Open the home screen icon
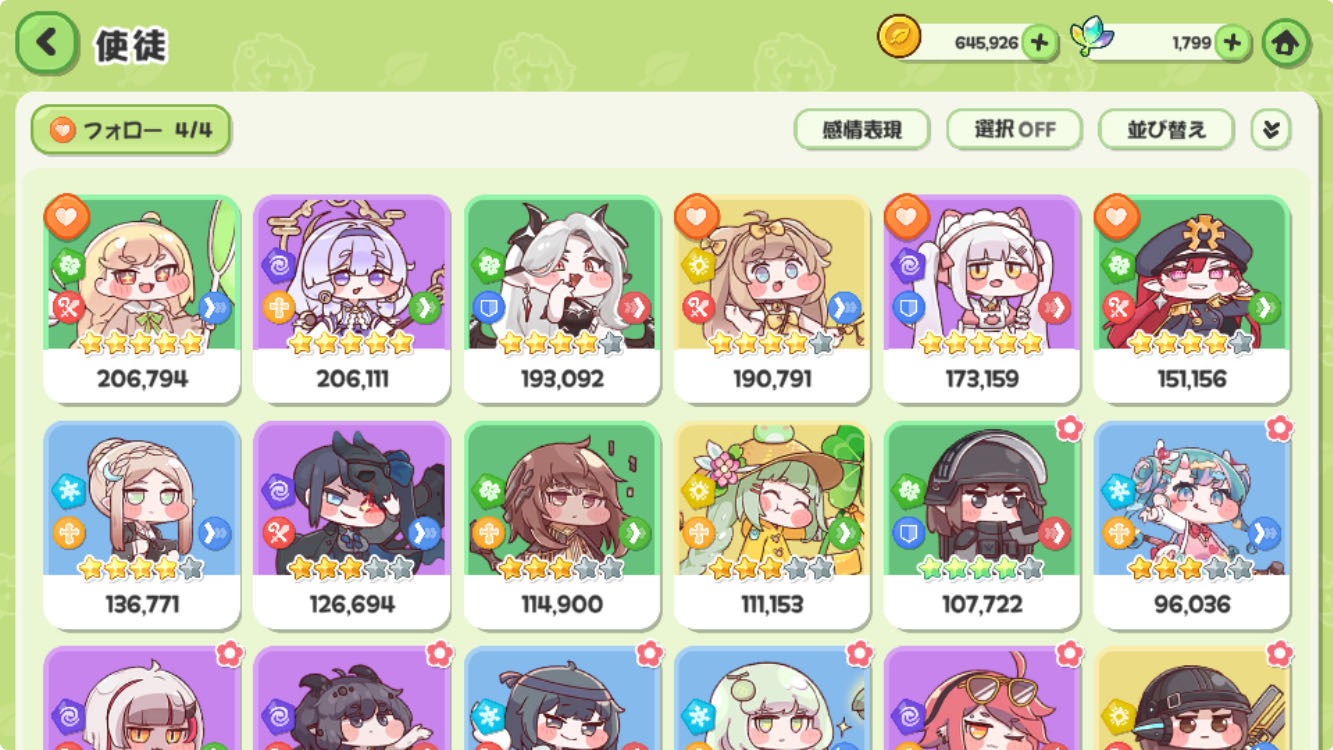The height and width of the screenshot is (750, 1333). click(x=1286, y=43)
